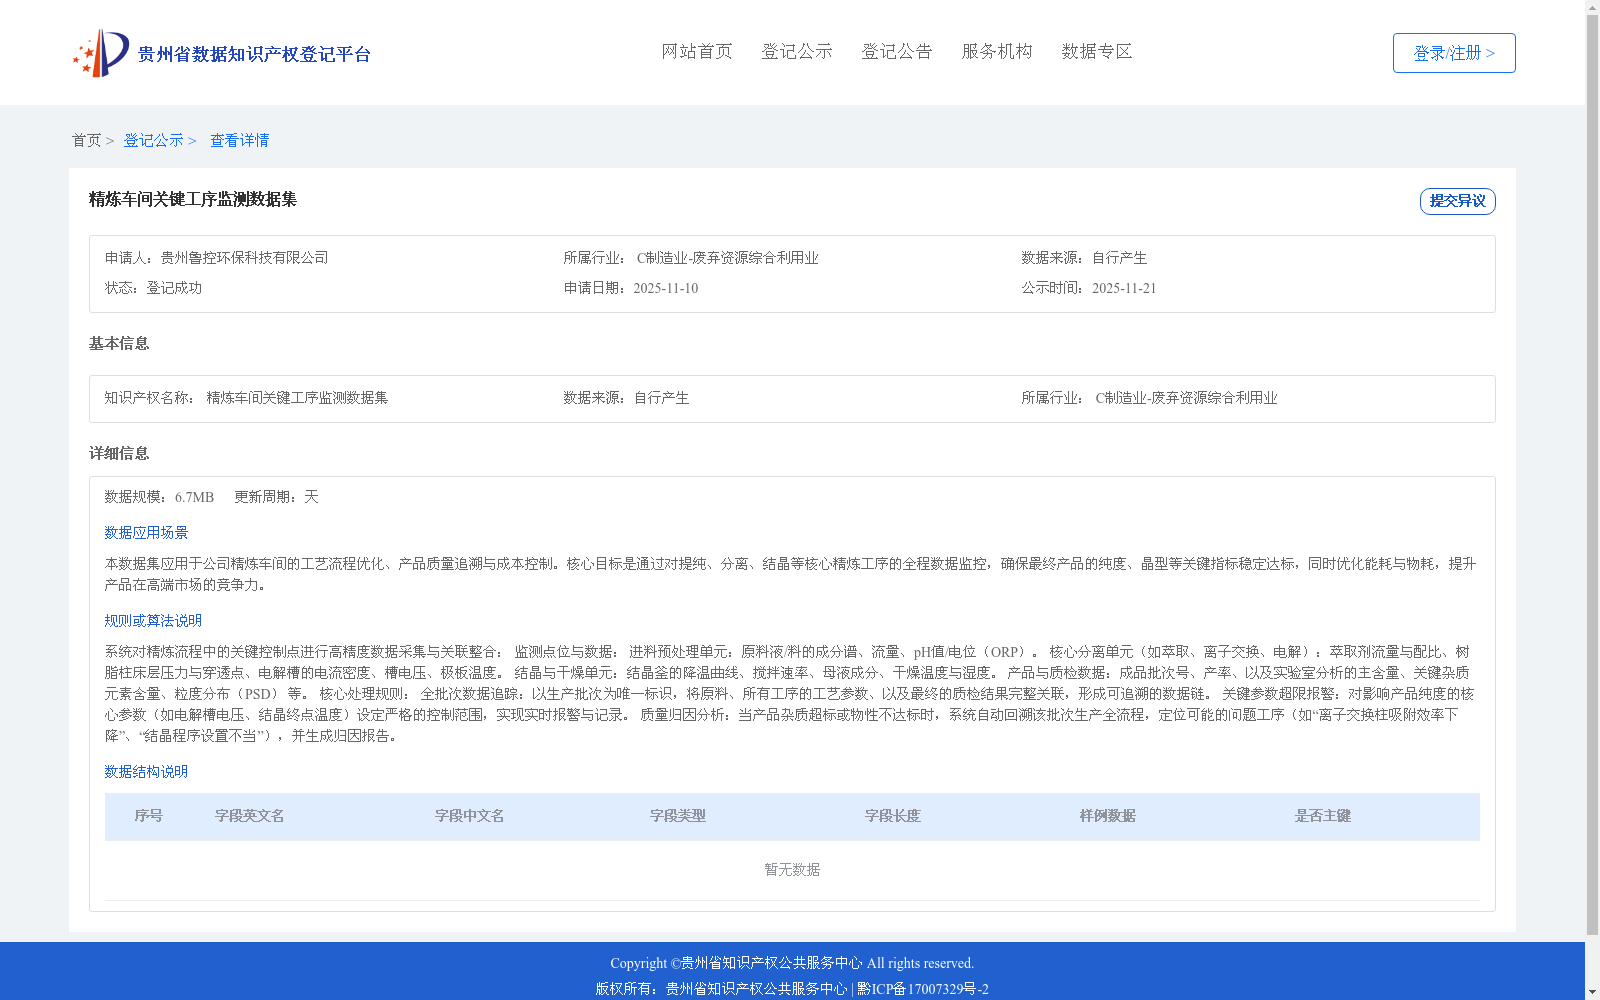Open 网站首页 navigation item

[697, 51]
